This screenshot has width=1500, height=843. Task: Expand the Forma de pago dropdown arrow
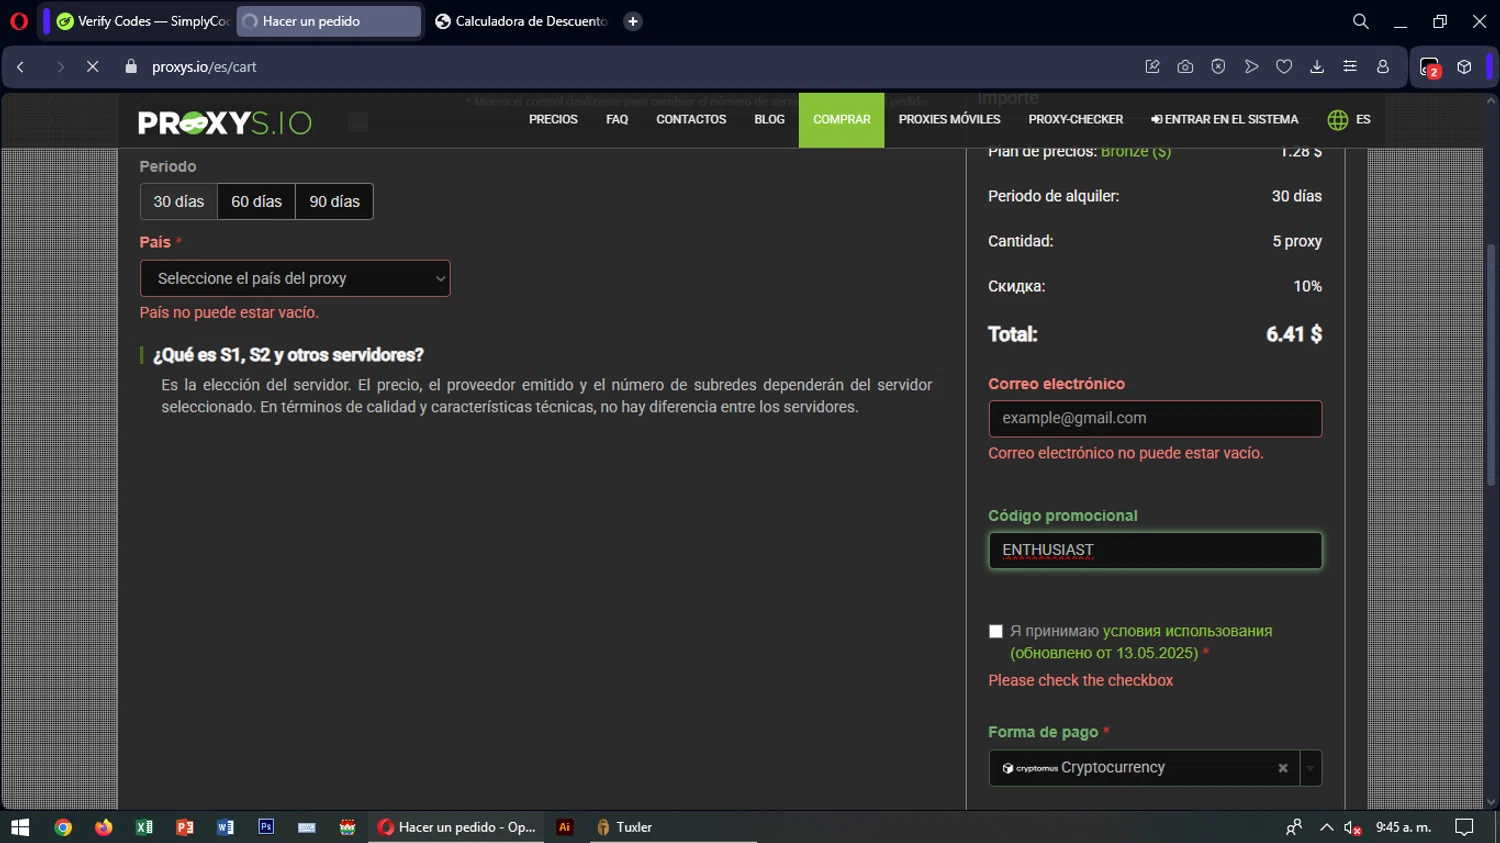point(1310,768)
